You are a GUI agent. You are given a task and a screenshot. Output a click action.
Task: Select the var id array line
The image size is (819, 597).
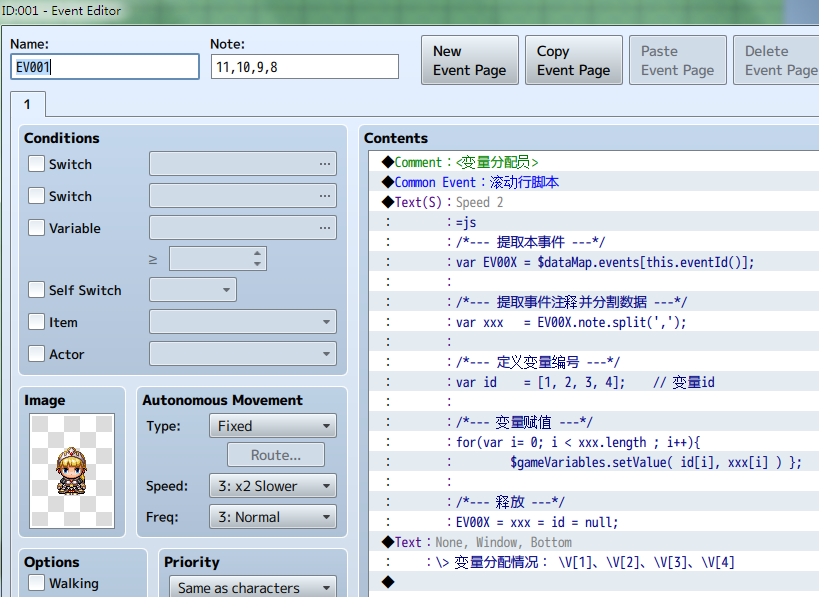[594, 382]
